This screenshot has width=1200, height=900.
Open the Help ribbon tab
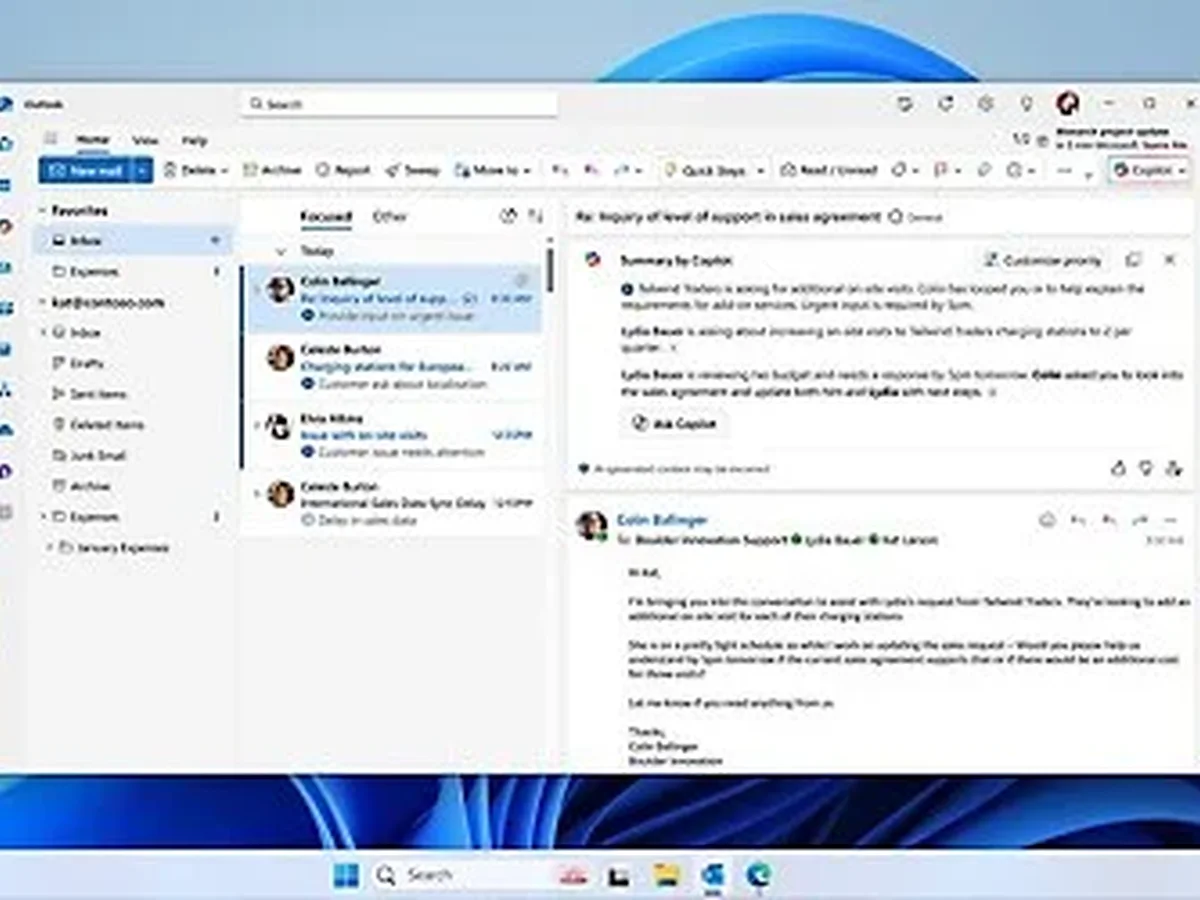[x=194, y=140]
